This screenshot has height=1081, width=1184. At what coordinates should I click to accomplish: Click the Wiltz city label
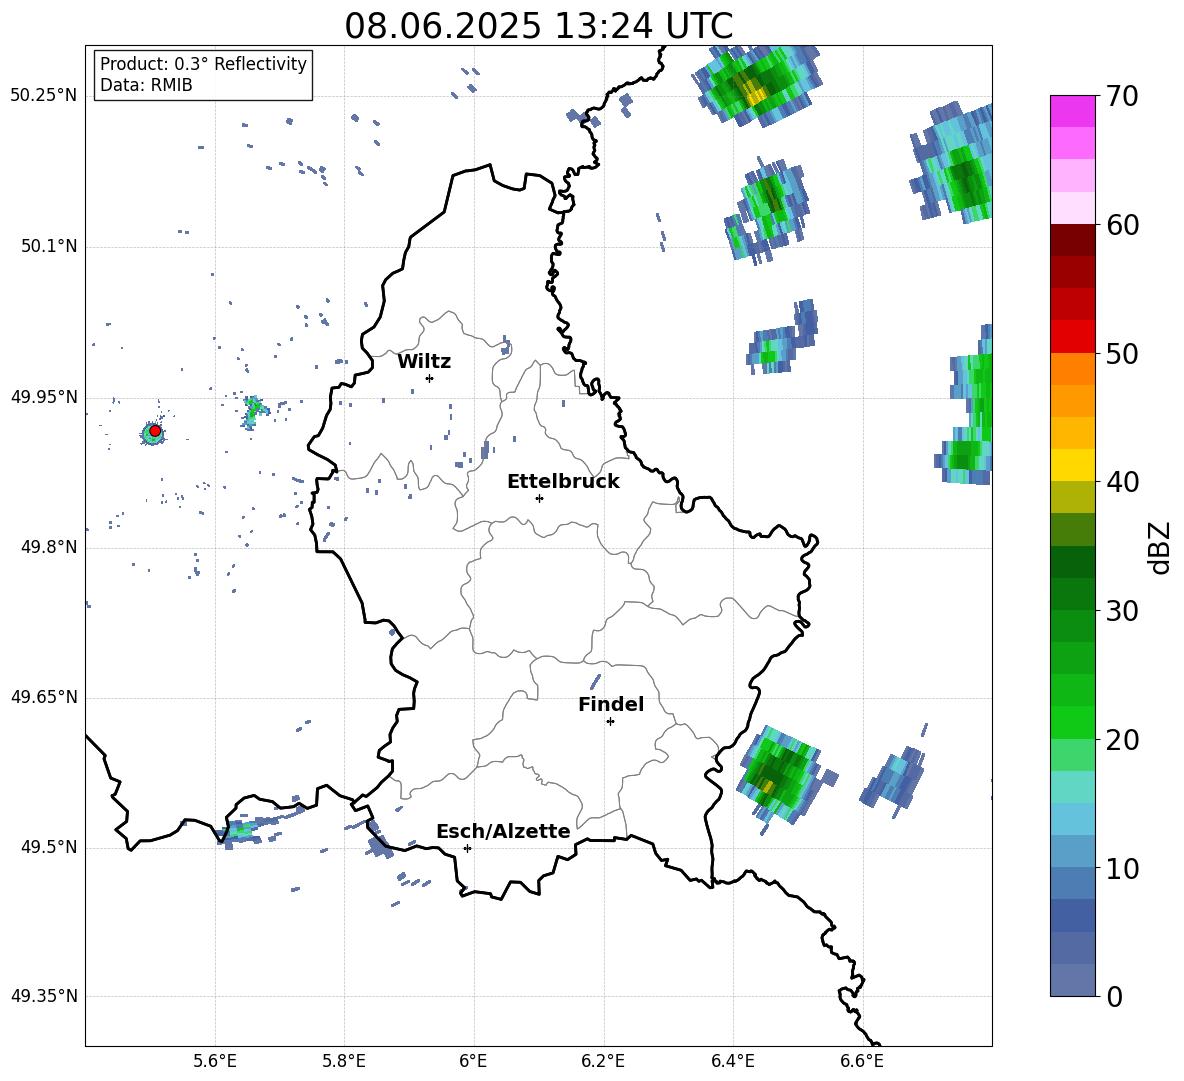(424, 362)
